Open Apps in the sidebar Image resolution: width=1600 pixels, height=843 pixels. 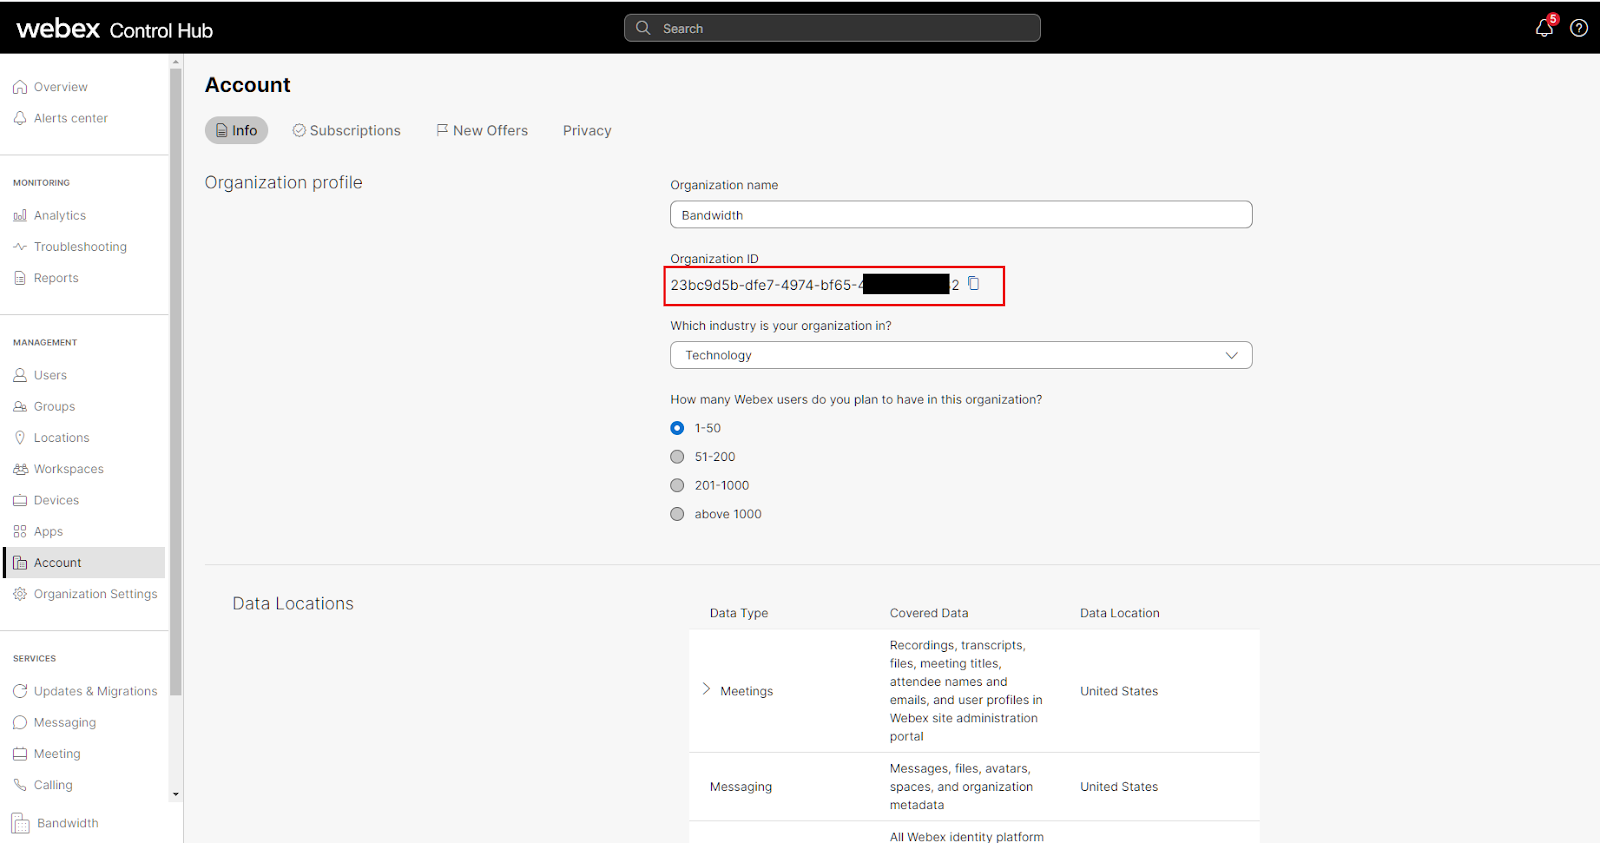48,531
